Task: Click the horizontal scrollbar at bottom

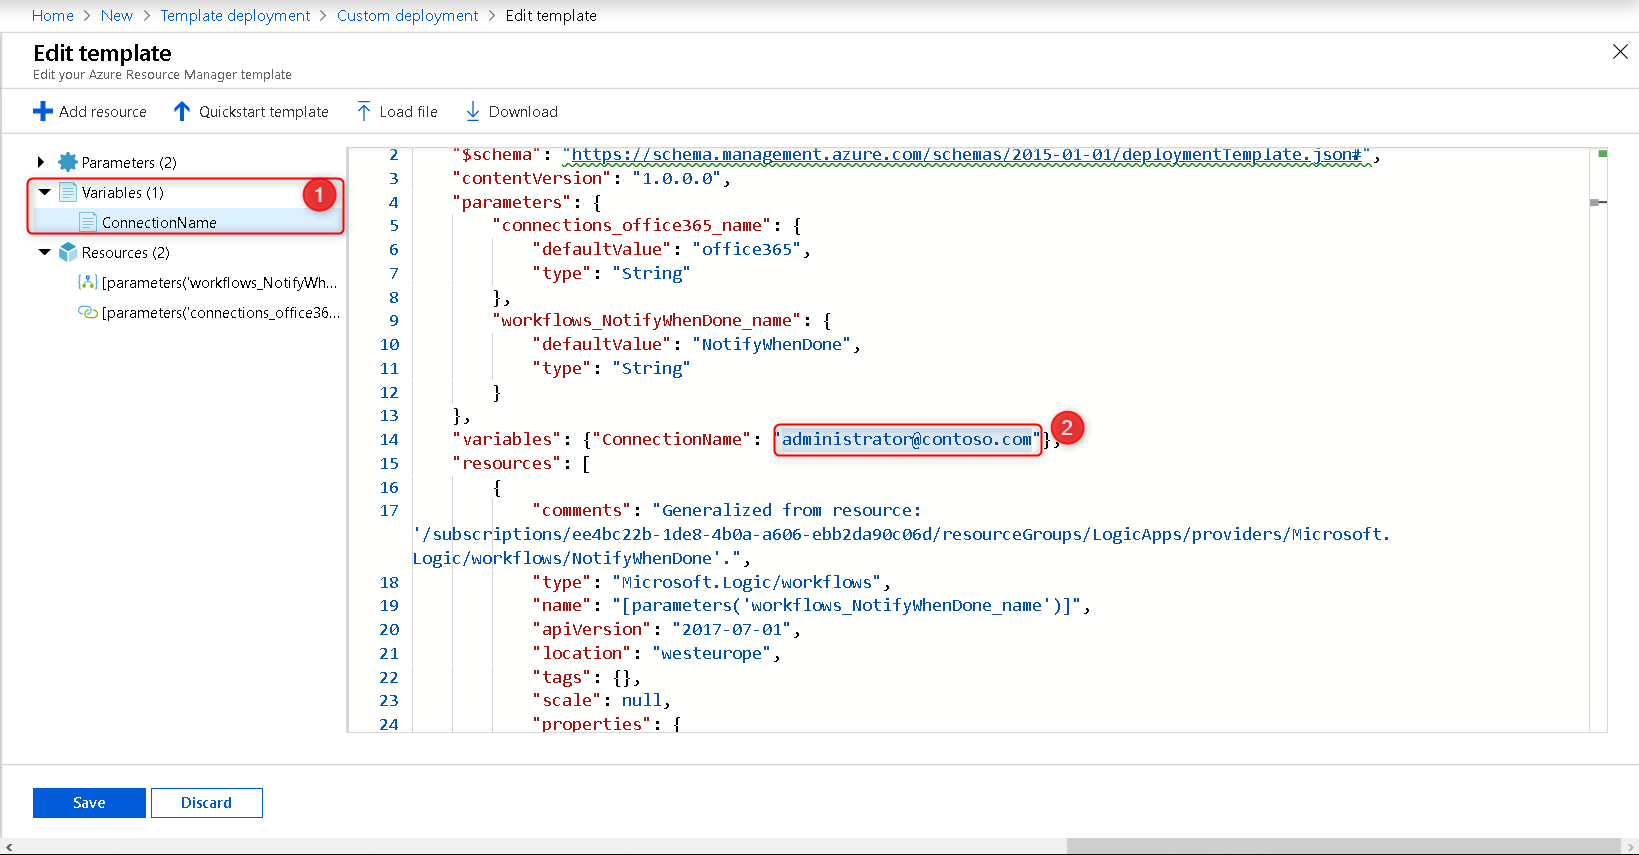Action: (1340, 846)
